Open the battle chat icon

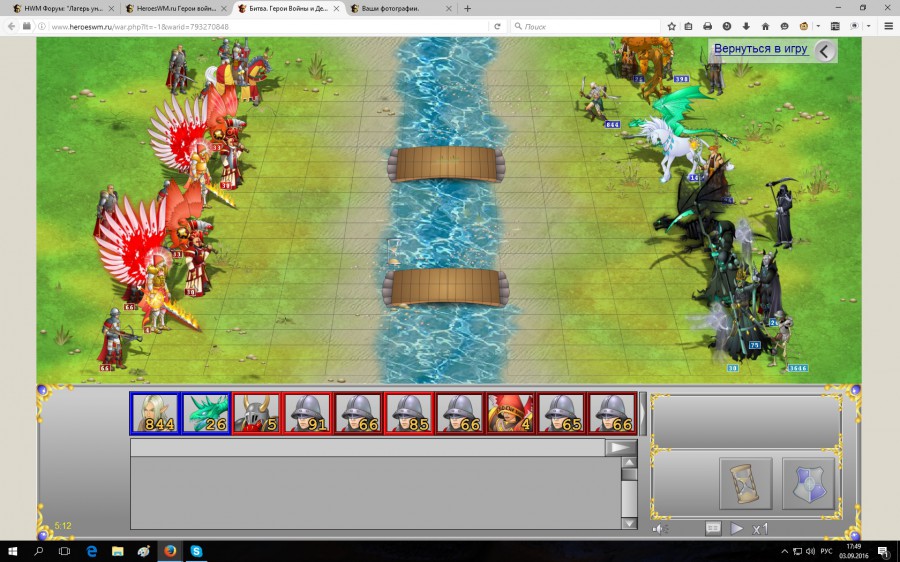click(713, 528)
